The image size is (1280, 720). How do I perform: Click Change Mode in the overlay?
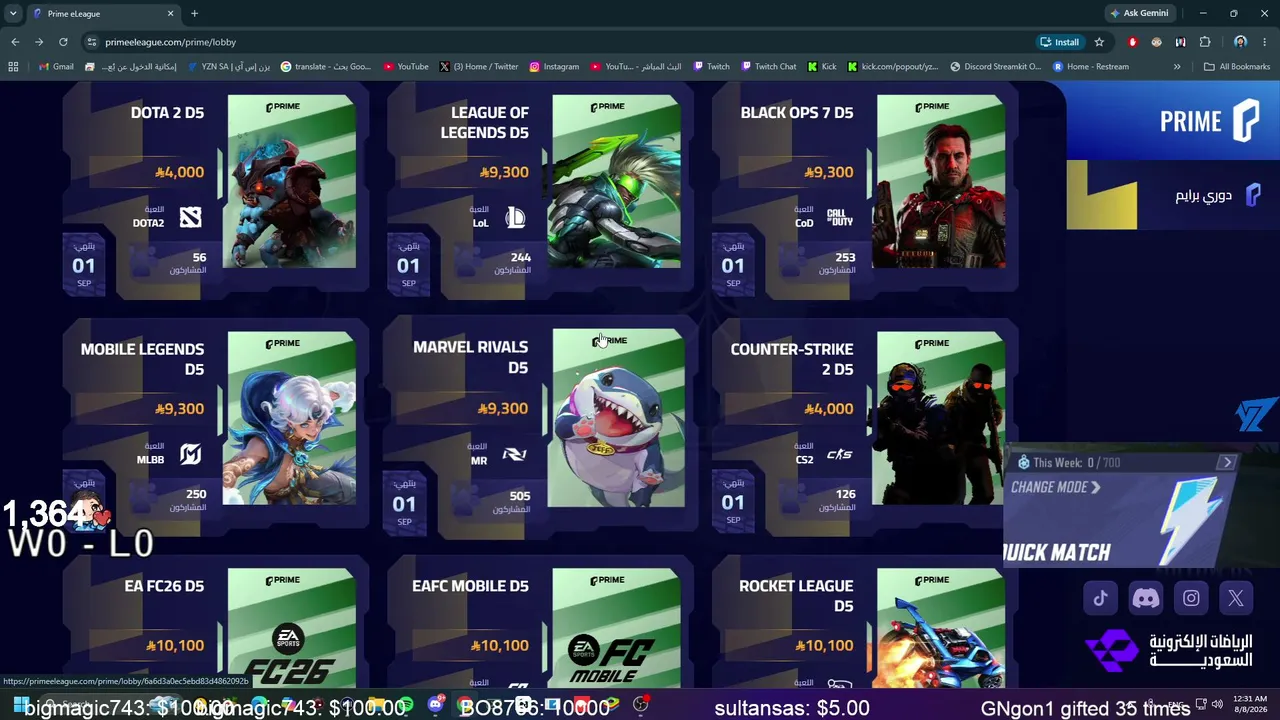click(1055, 487)
